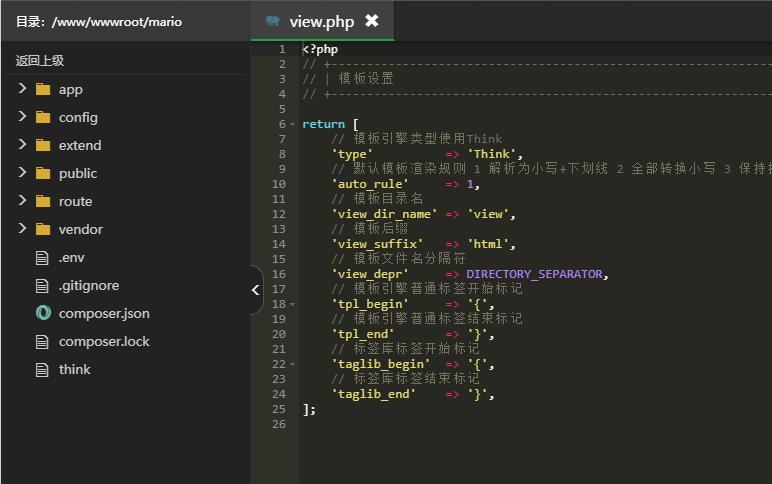Open the route folder

[75, 201]
